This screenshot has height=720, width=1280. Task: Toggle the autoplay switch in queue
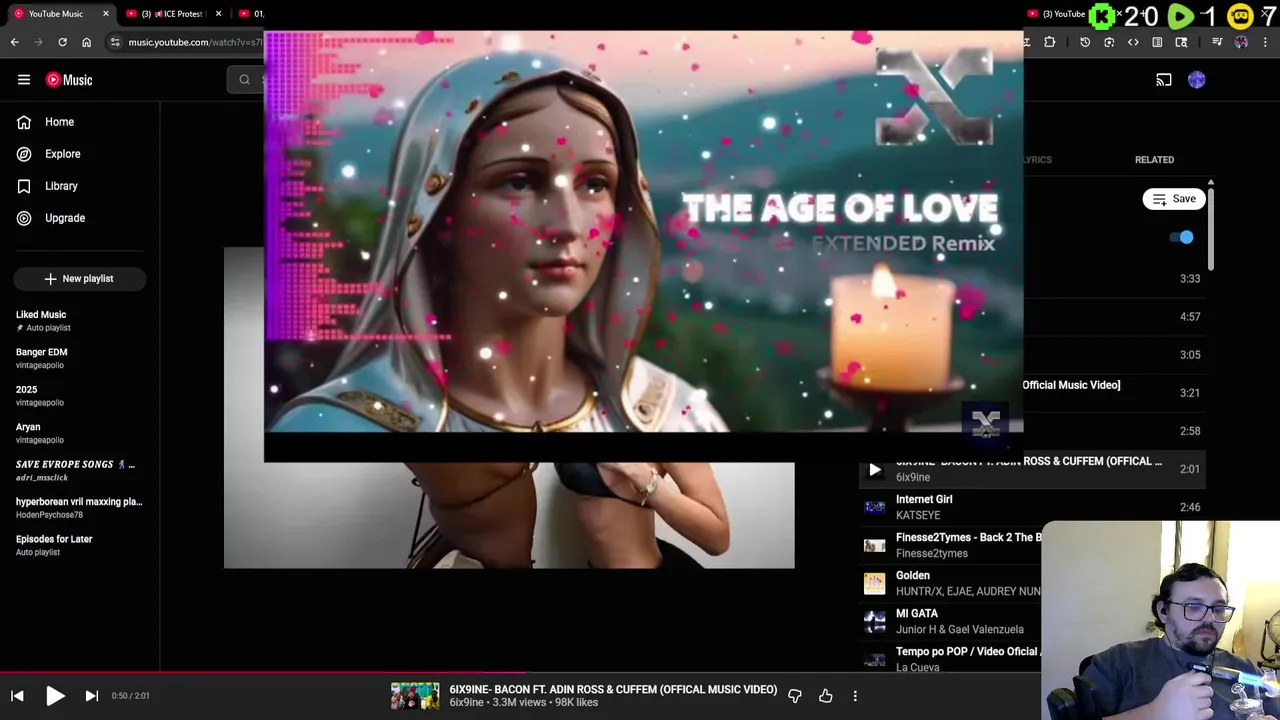point(1182,237)
